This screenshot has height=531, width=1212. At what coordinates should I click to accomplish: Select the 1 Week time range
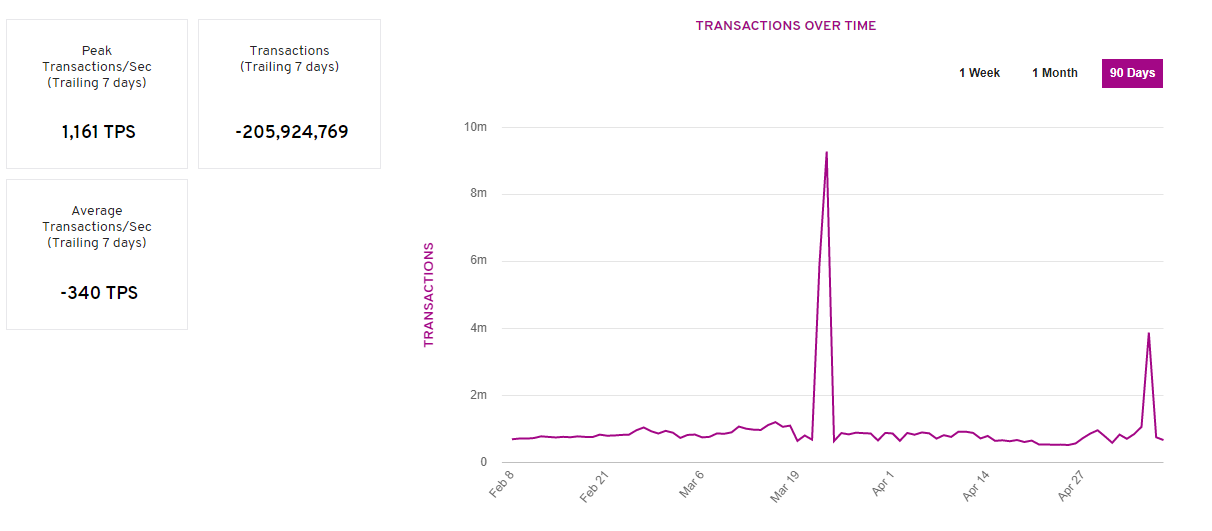pyautogui.click(x=979, y=73)
